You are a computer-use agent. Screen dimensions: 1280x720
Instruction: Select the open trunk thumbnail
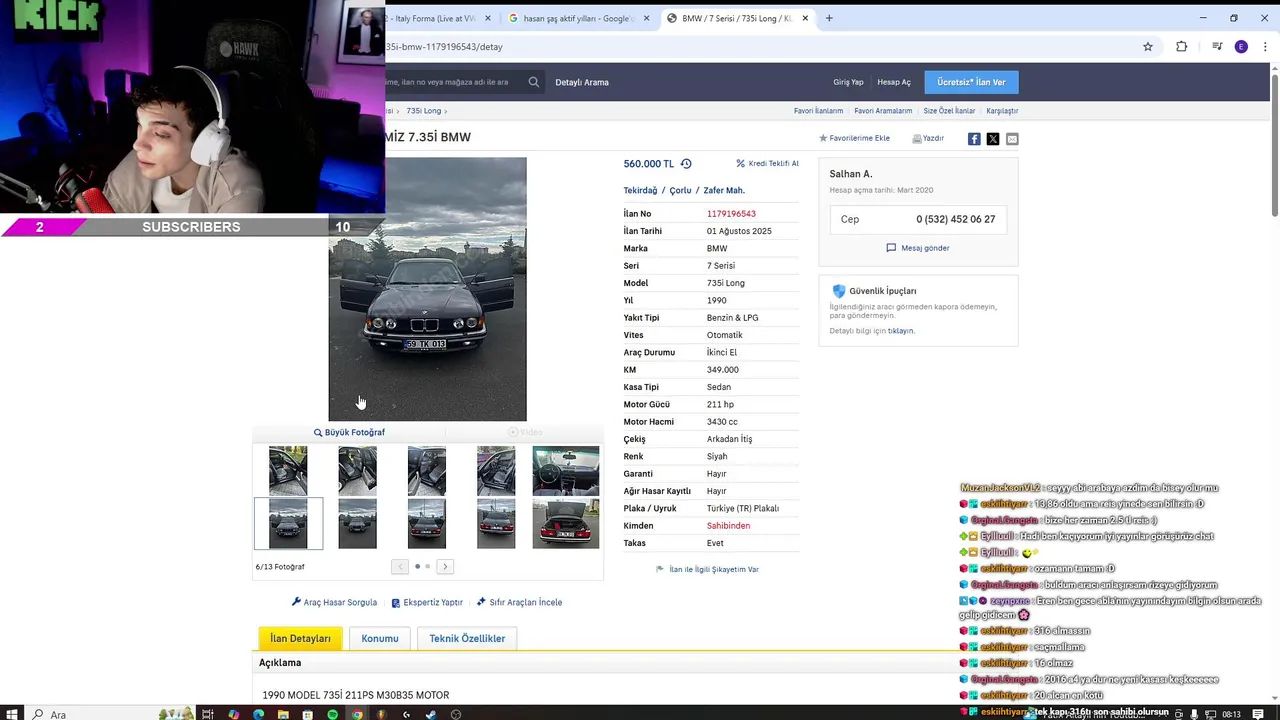point(566,523)
